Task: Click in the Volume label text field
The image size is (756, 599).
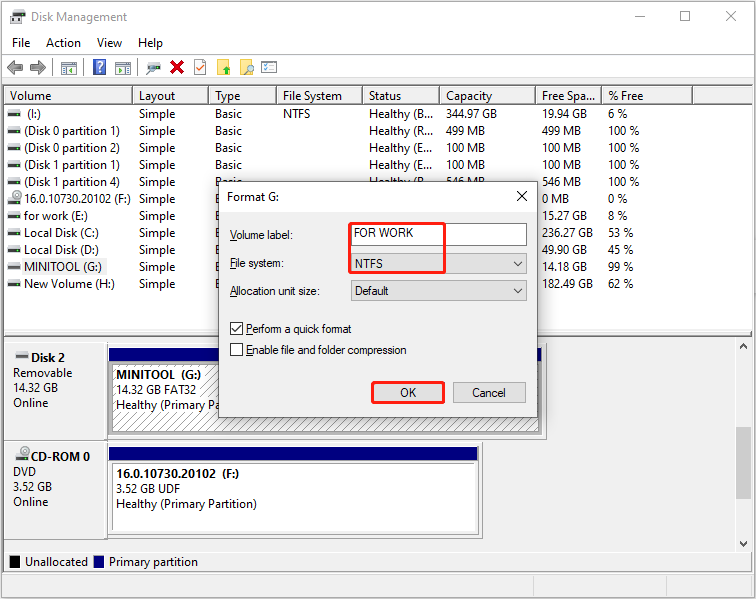Action: tap(439, 234)
